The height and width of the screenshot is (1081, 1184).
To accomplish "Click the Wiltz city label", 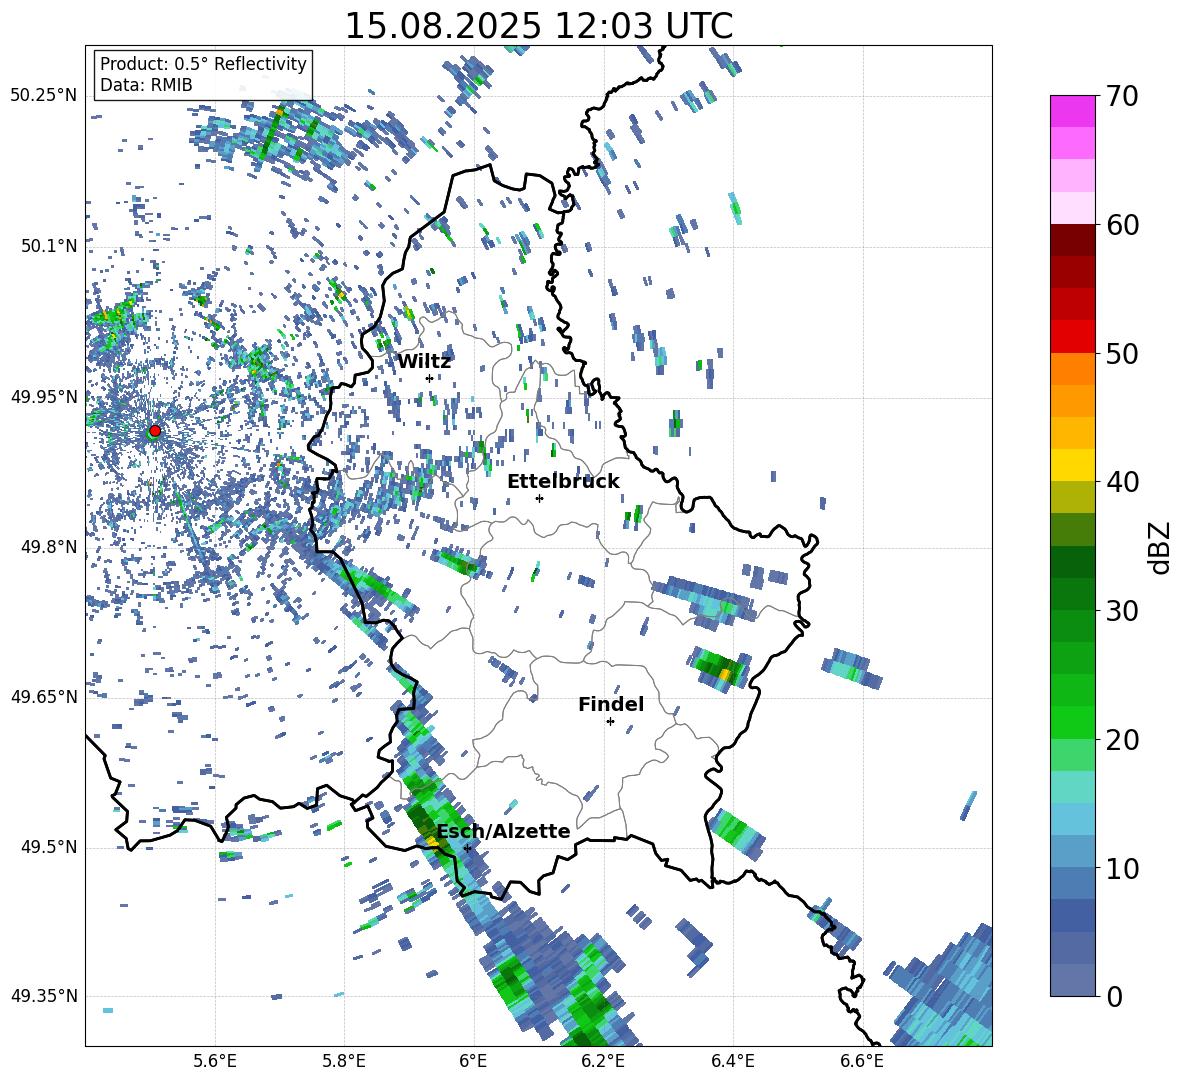I will click(x=424, y=361).
